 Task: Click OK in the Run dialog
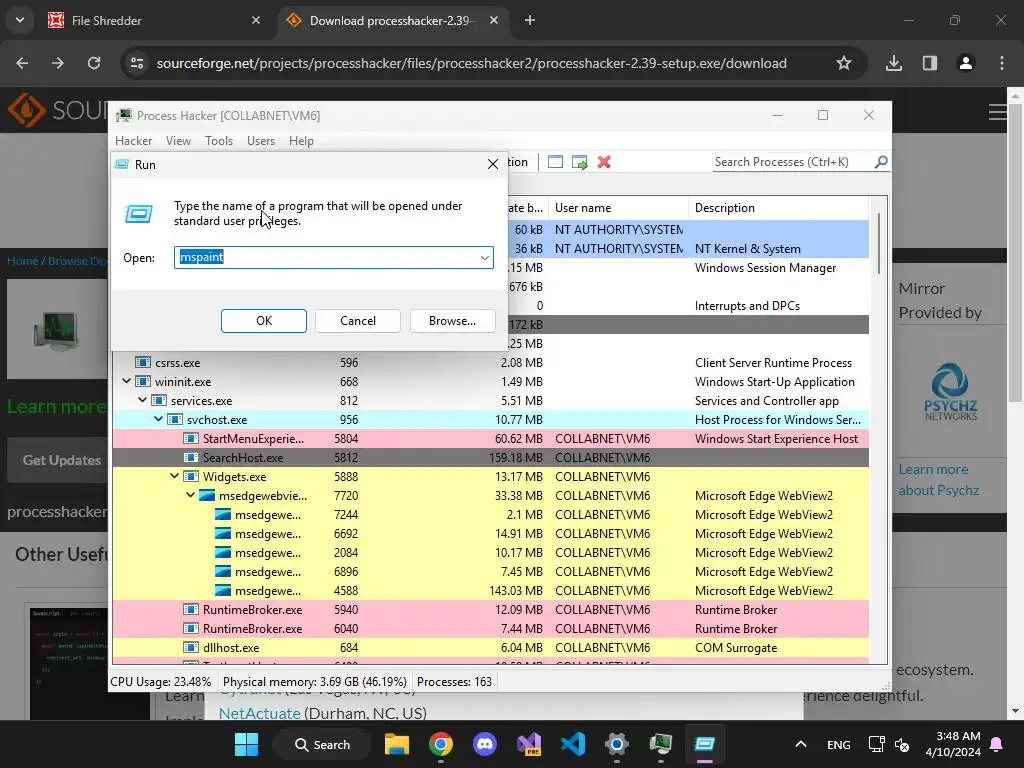[x=264, y=321]
